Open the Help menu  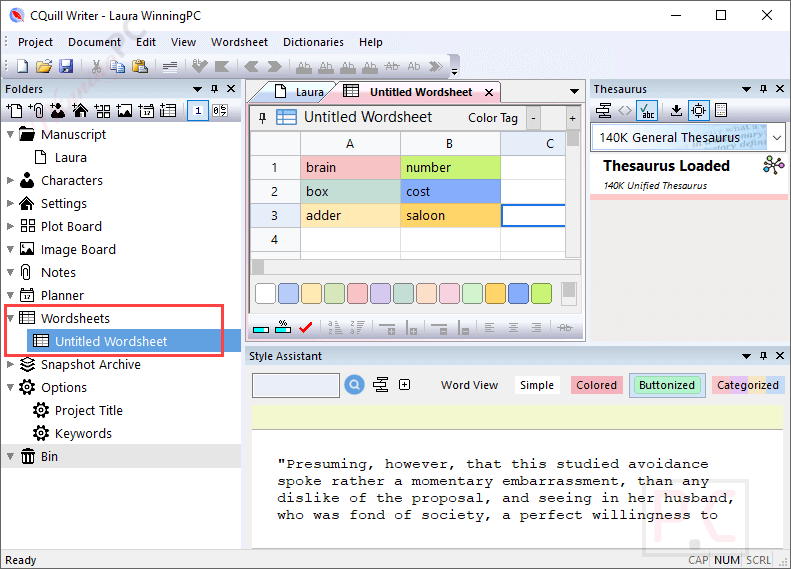(x=371, y=42)
